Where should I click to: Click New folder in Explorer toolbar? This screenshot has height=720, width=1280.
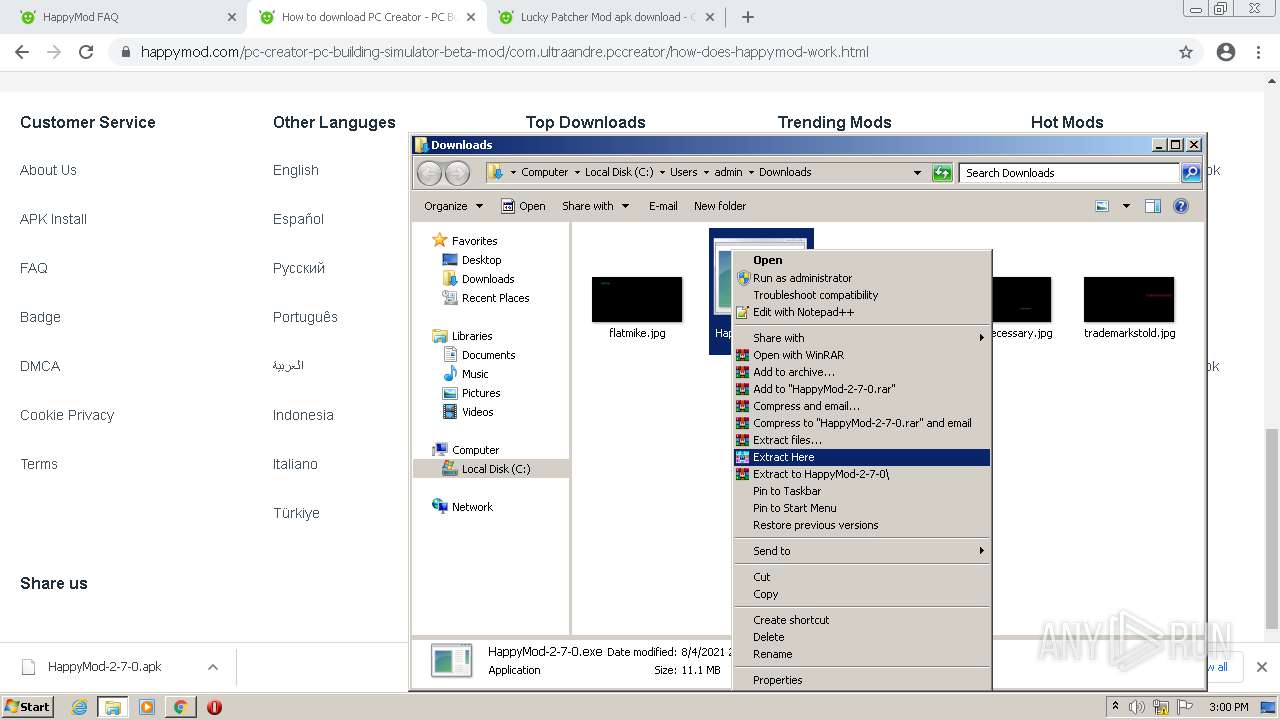(x=720, y=206)
